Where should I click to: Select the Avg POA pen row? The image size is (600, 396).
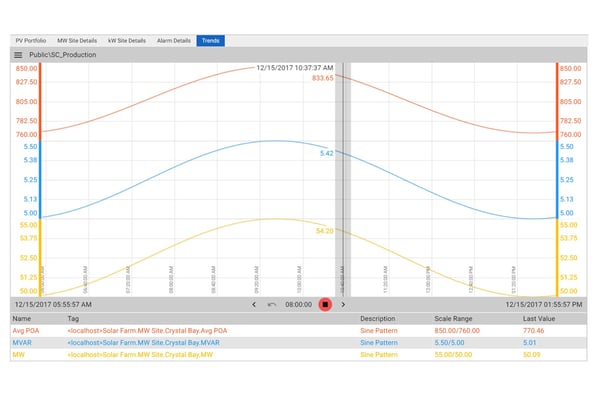(298, 331)
